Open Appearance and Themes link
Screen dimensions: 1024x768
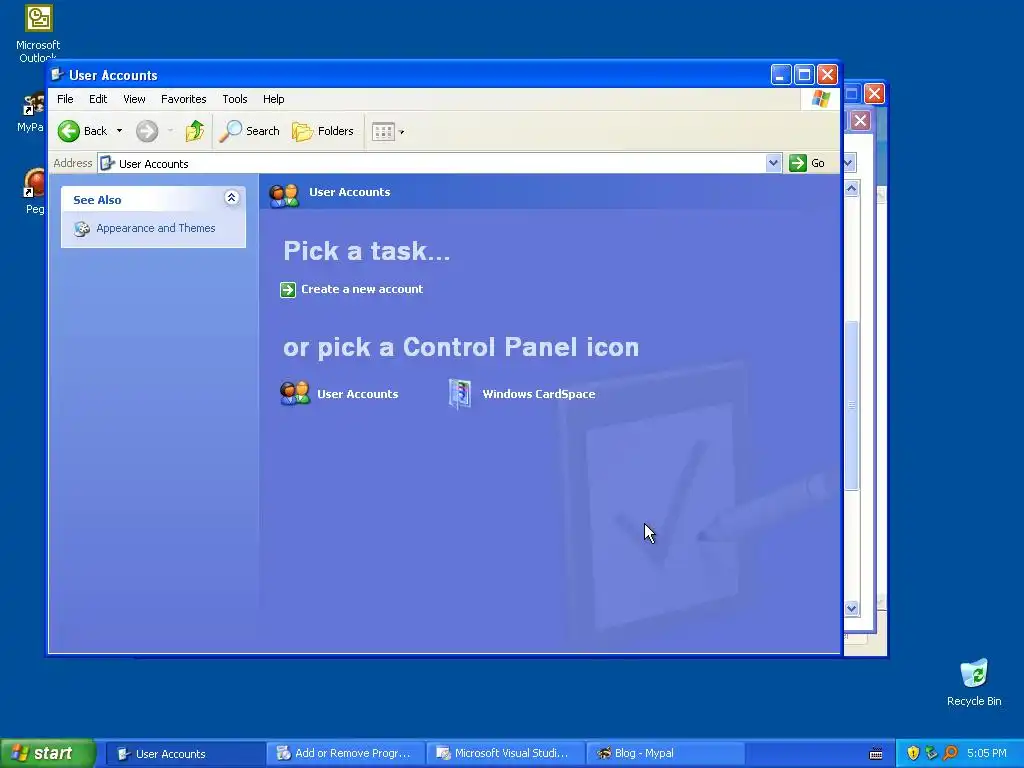coord(155,228)
